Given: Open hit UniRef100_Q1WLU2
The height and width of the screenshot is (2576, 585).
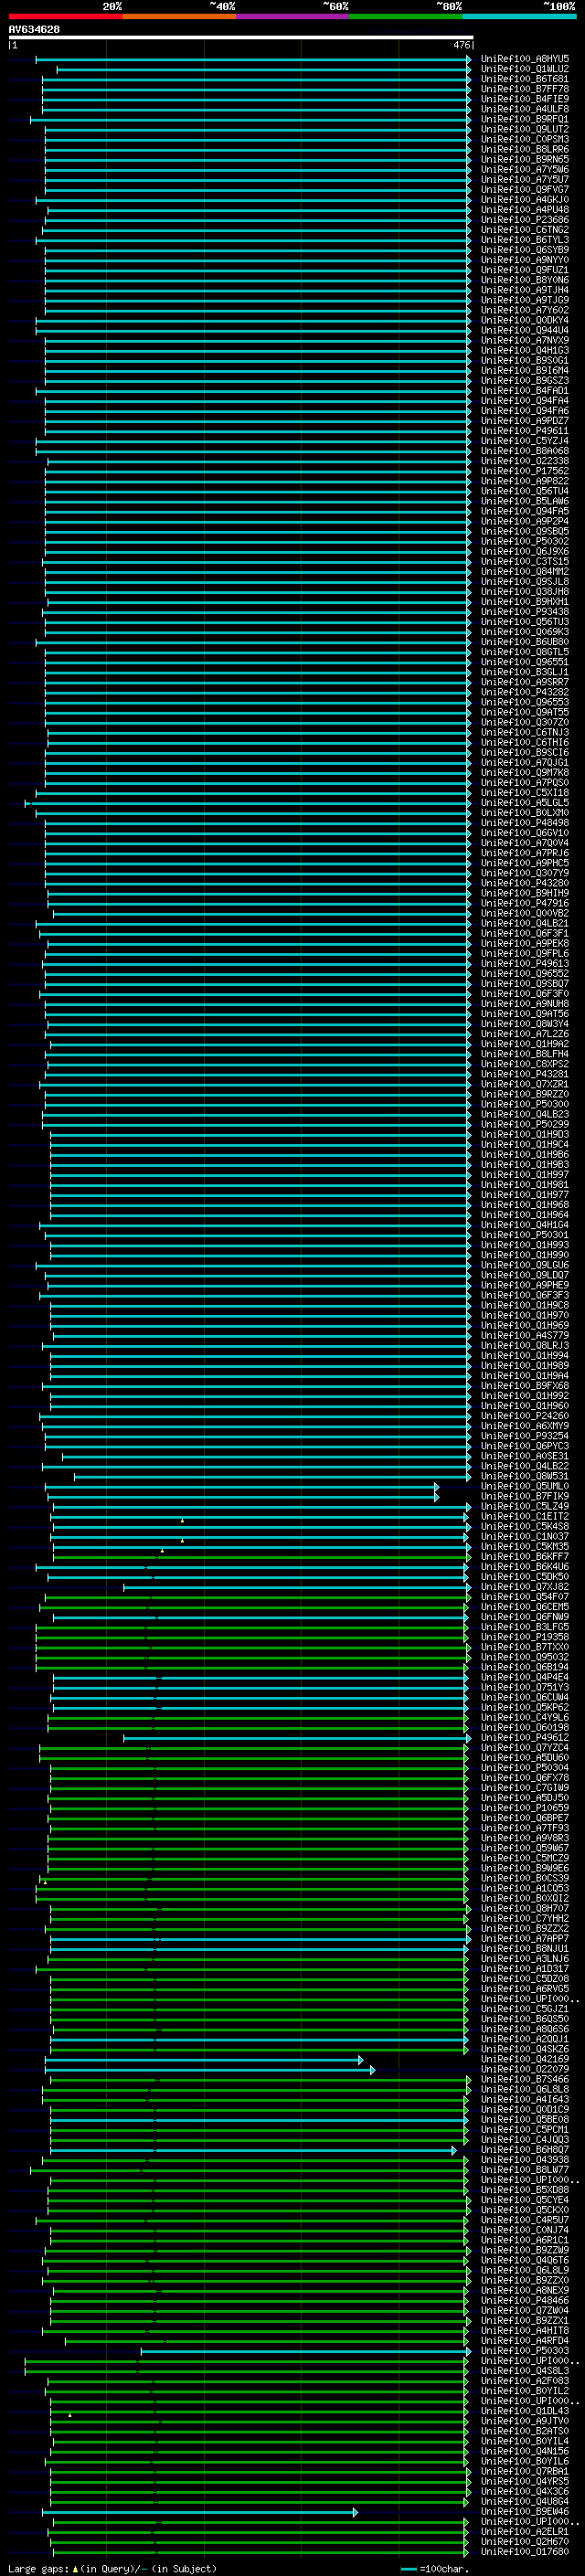Looking at the screenshot, I should (525, 69).
